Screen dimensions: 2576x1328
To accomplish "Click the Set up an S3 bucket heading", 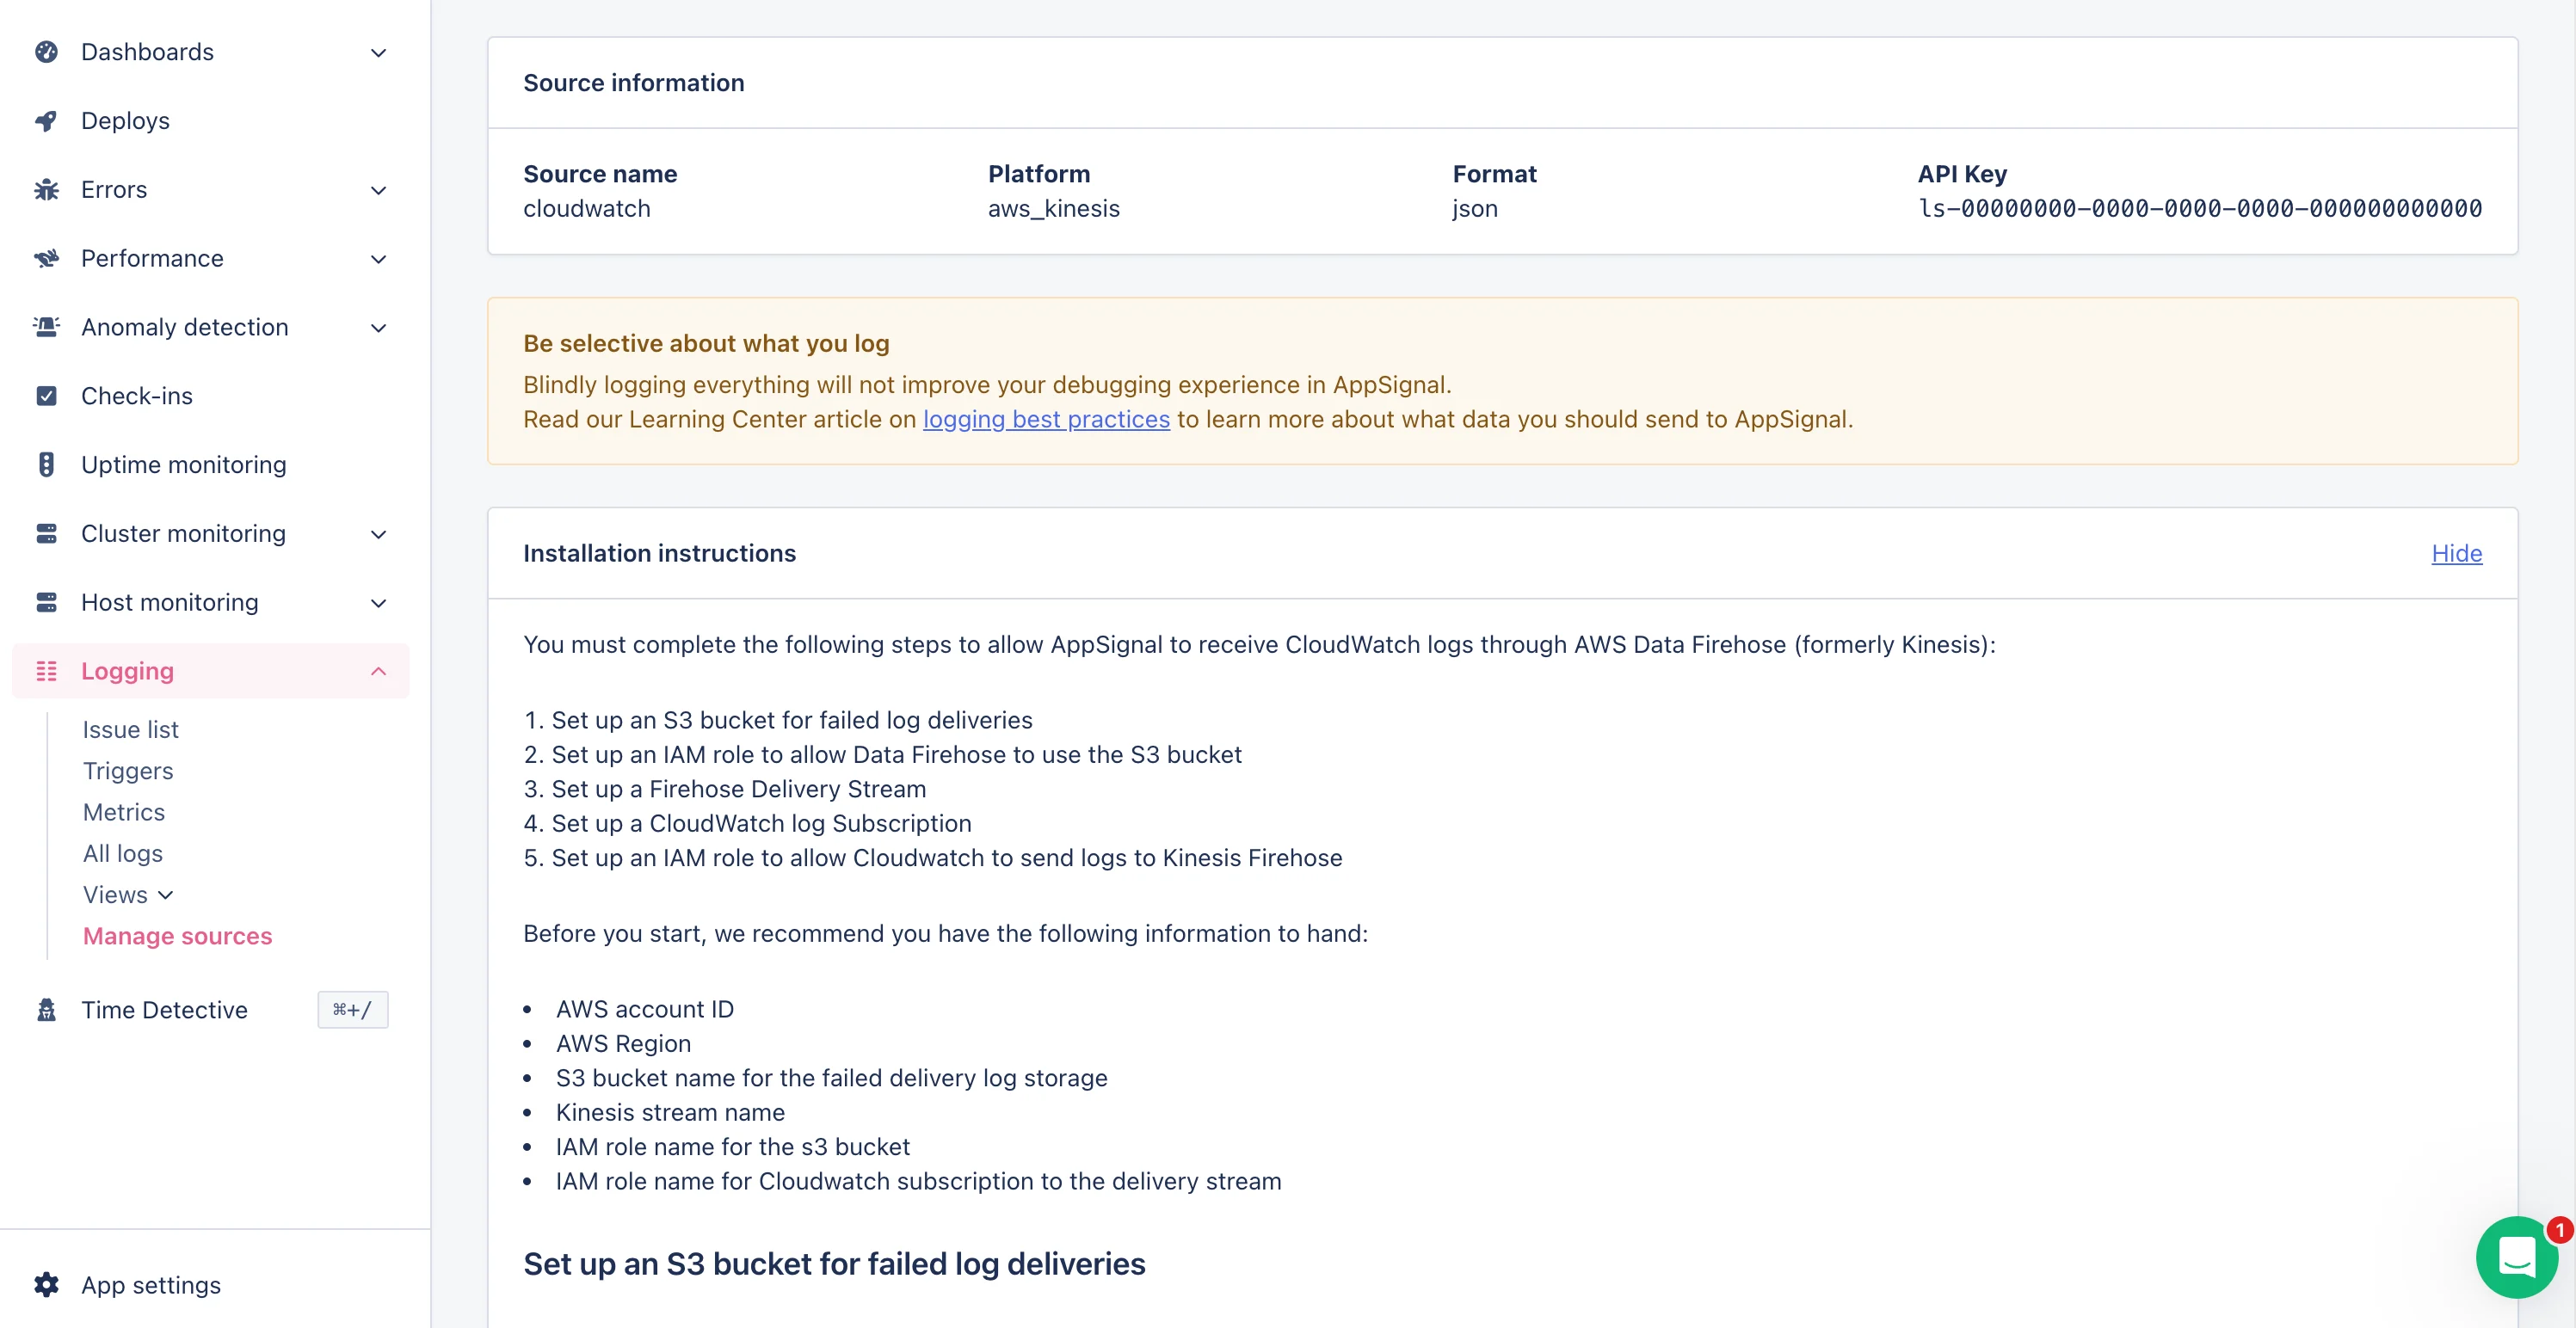I will (x=834, y=1264).
